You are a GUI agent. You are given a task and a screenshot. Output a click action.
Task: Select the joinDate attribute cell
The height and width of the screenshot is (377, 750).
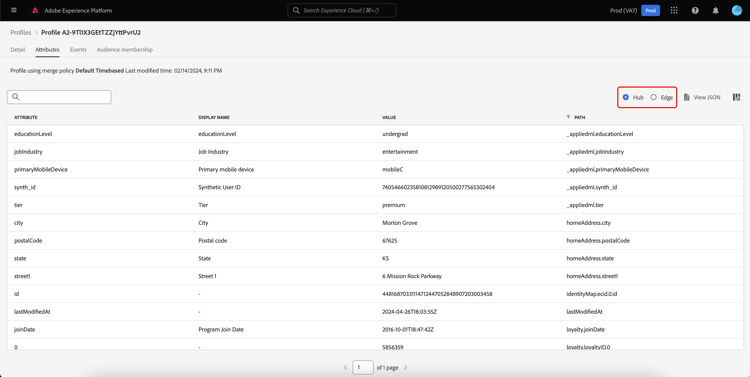point(24,330)
